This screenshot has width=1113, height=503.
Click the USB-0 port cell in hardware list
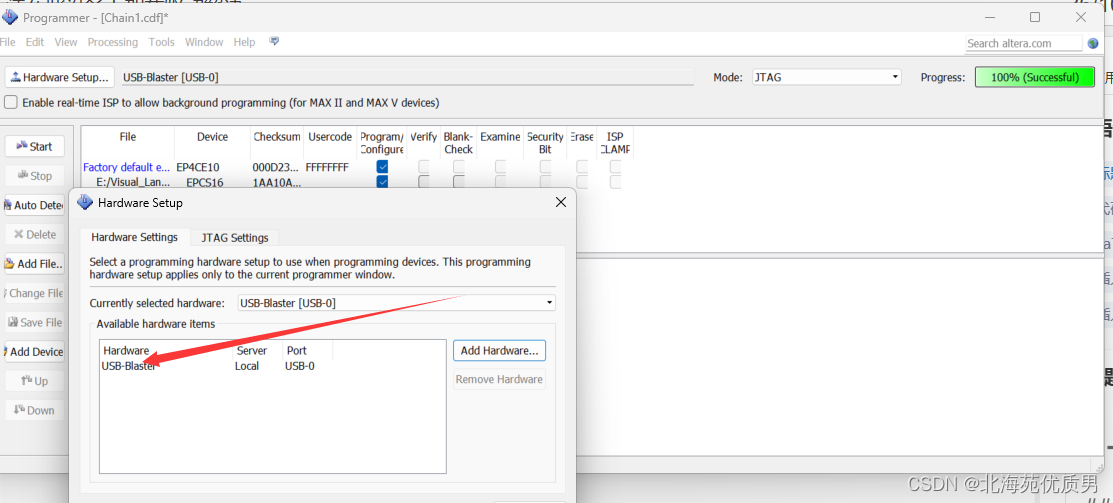click(300, 366)
